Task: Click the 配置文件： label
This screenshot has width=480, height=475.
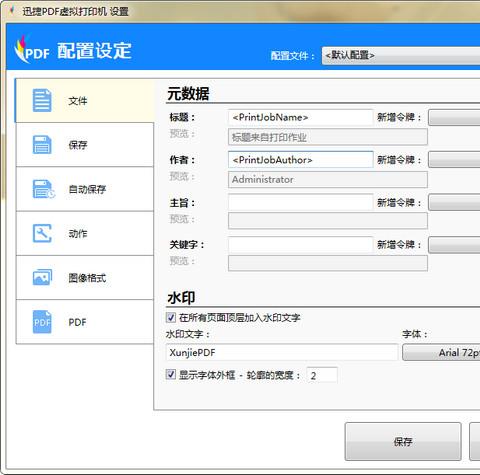Action: coord(292,56)
